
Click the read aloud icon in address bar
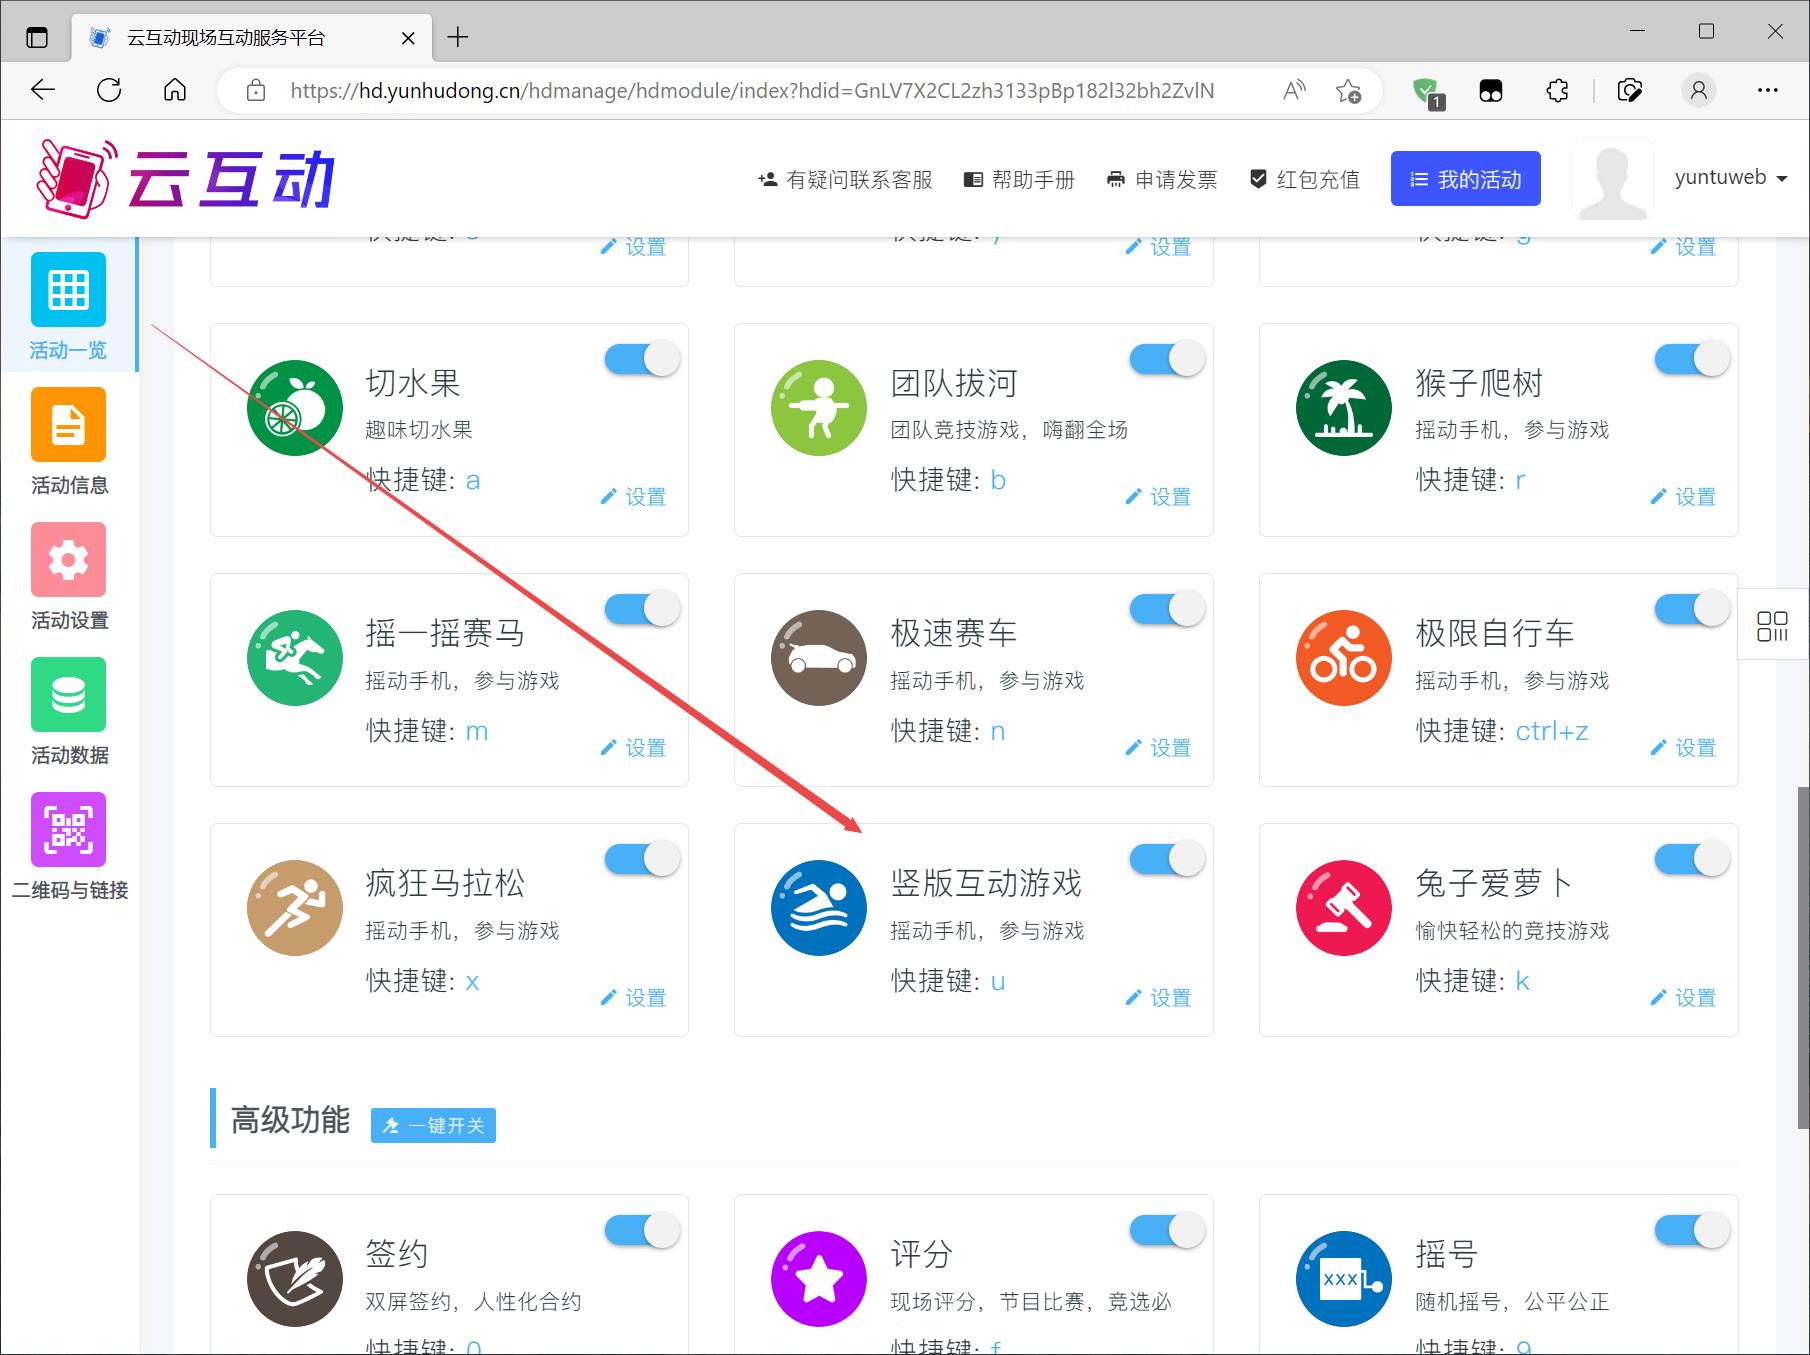[x=1294, y=91]
